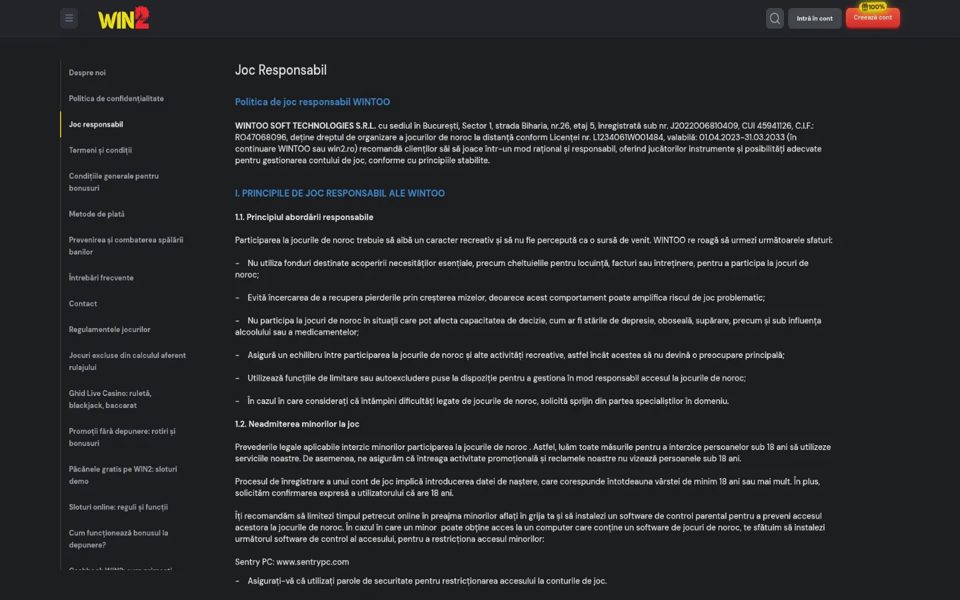The width and height of the screenshot is (960, 600).
Task: Open Regulamentele jocurilor page
Action: click(x=110, y=329)
